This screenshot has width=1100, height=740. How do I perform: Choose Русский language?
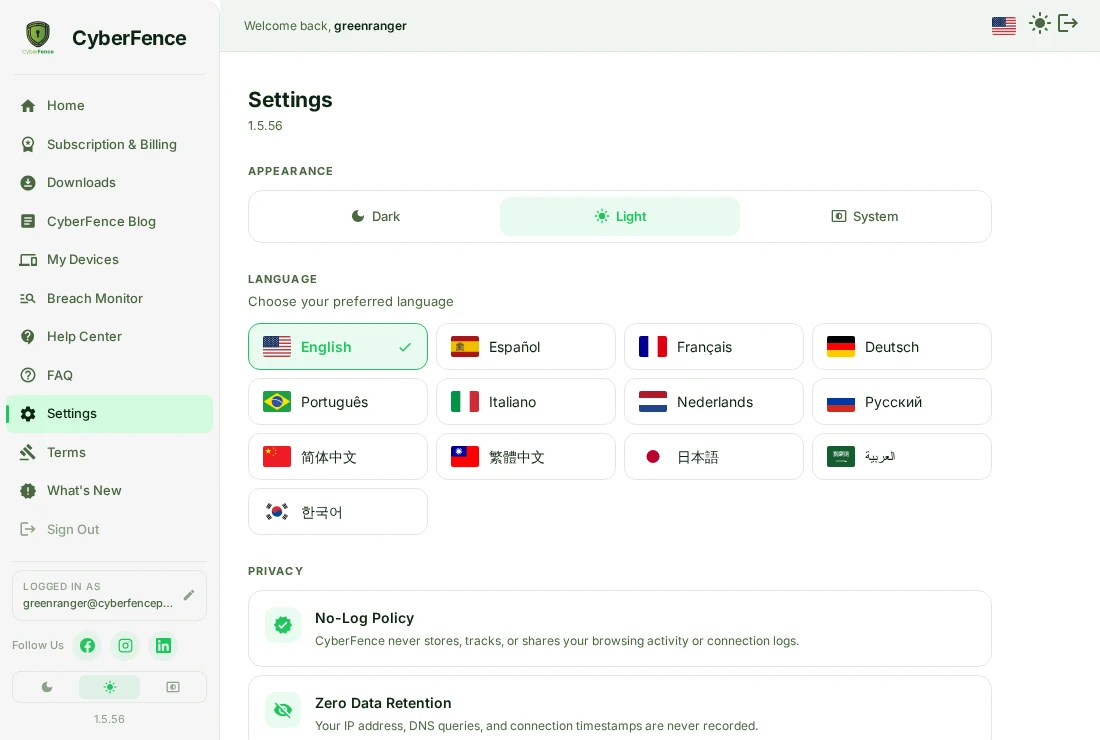pos(901,401)
